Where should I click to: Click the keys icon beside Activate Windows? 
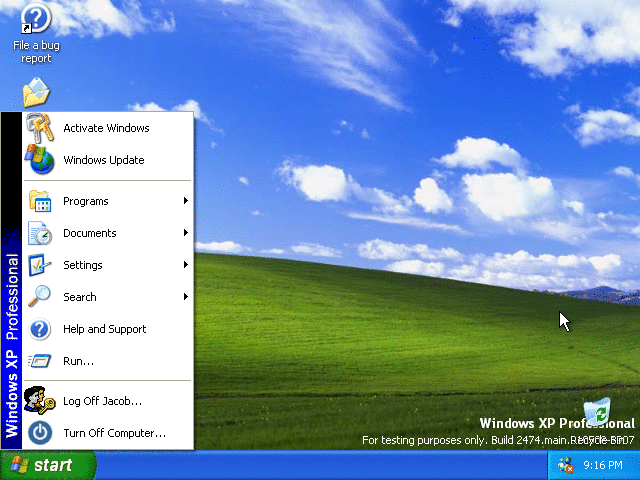(40, 128)
